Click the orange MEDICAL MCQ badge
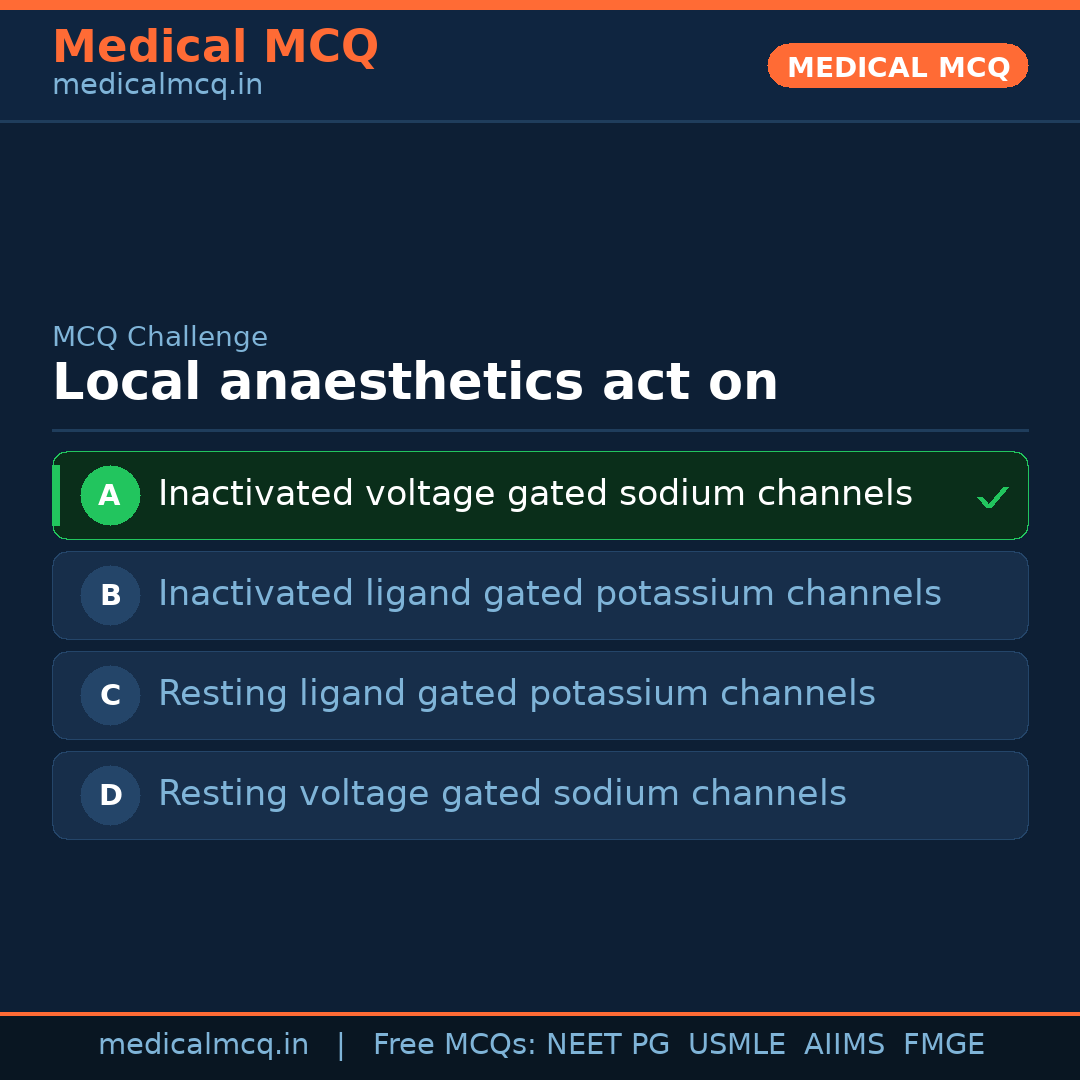1080x1080 pixels. [x=897, y=66]
